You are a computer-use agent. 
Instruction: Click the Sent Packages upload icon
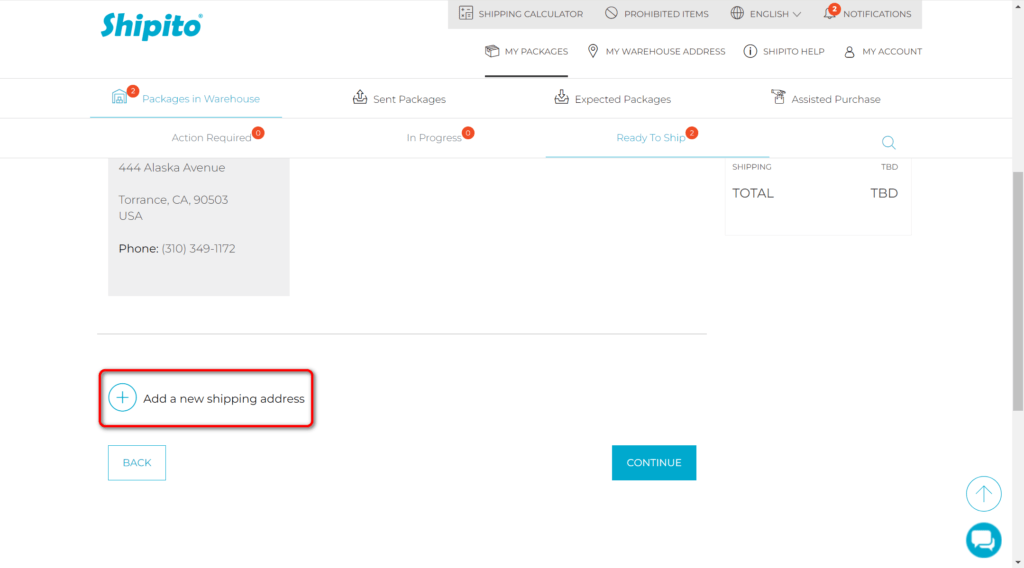pyautogui.click(x=360, y=97)
